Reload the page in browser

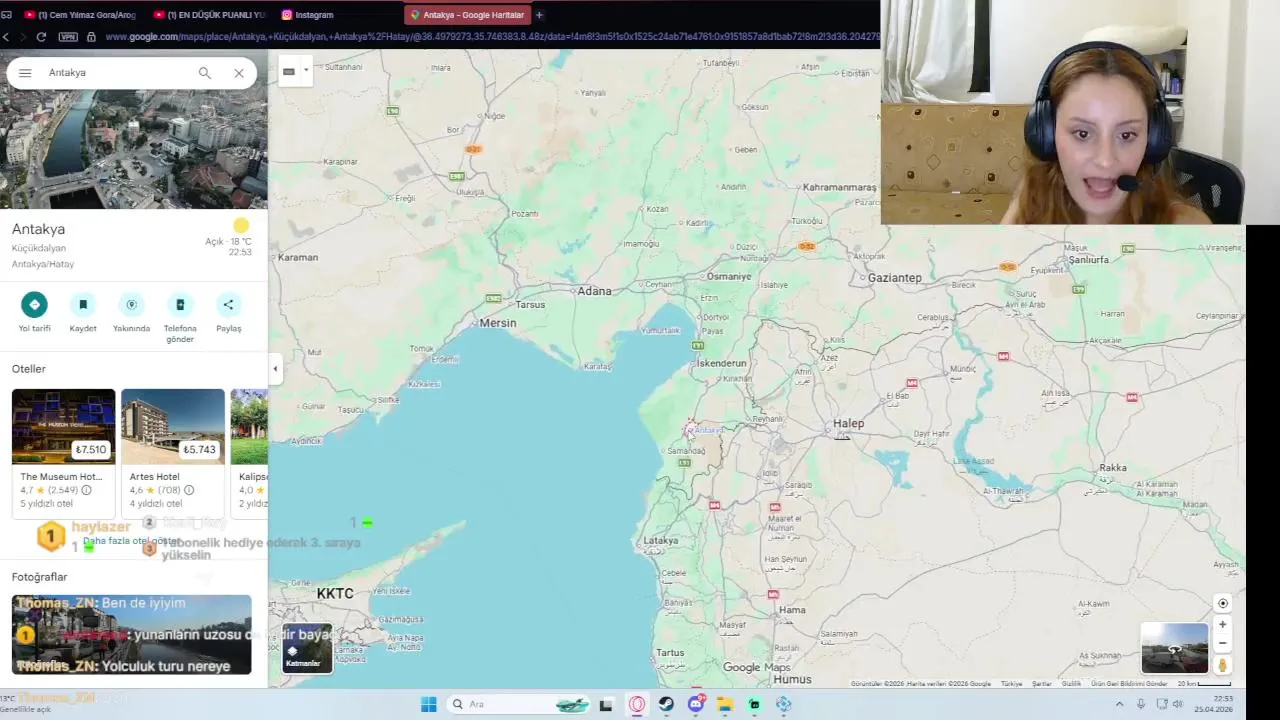tap(41, 37)
